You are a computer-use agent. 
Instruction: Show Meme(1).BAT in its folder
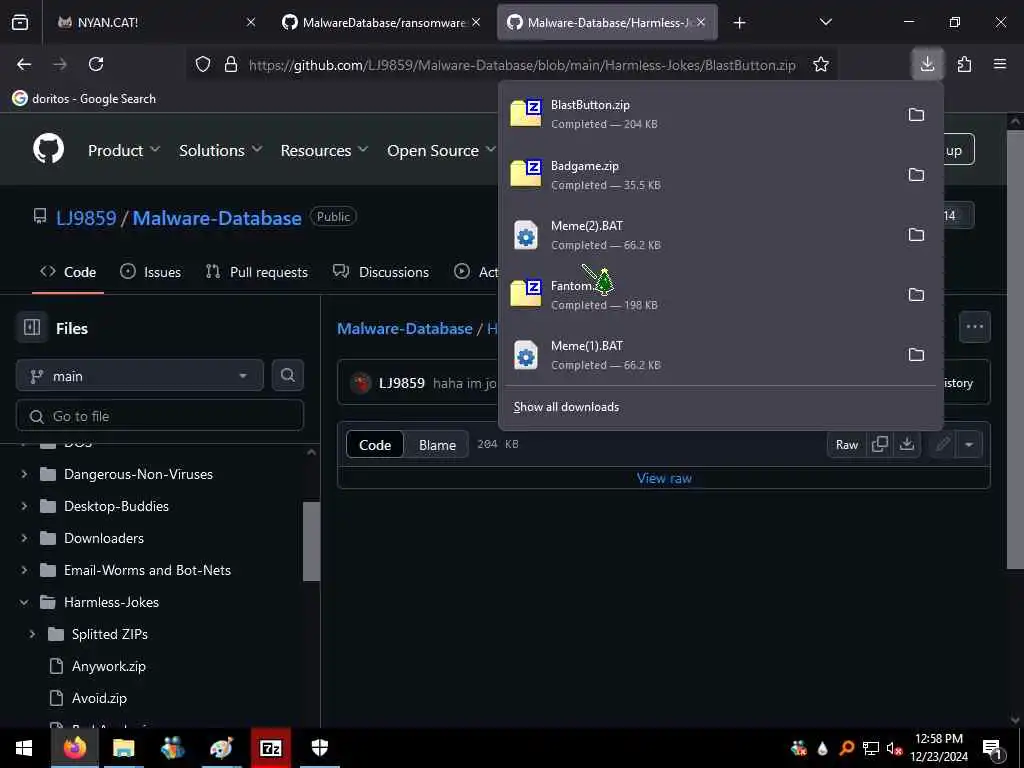[916, 355]
